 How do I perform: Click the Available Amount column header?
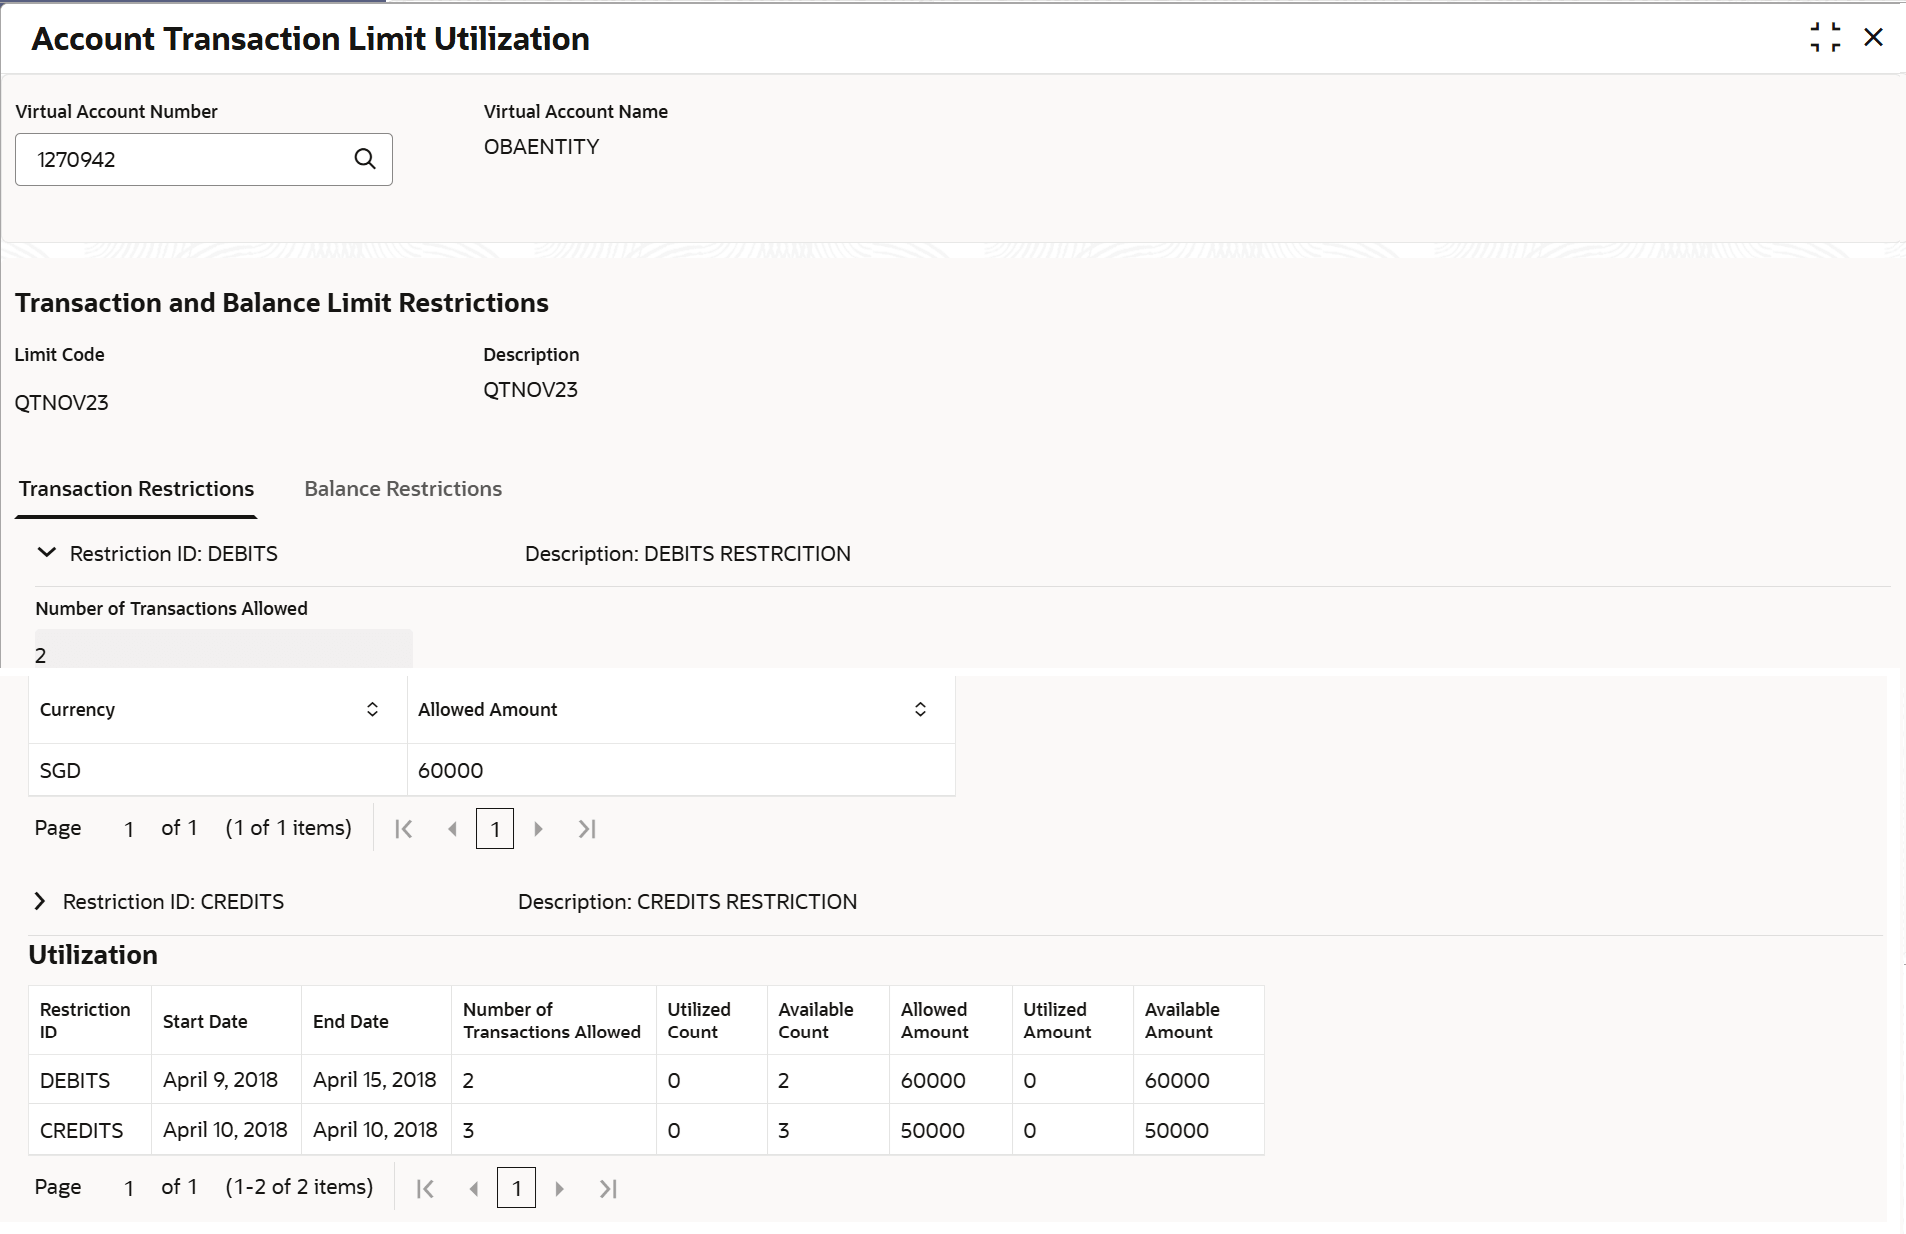pyautogui.click(x=1199, y=1020)
